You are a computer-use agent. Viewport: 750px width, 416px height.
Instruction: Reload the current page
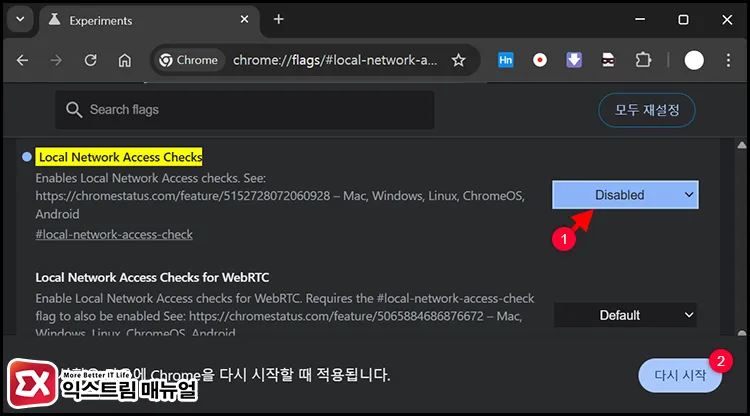pyautogui.click(x=91, y=60)
